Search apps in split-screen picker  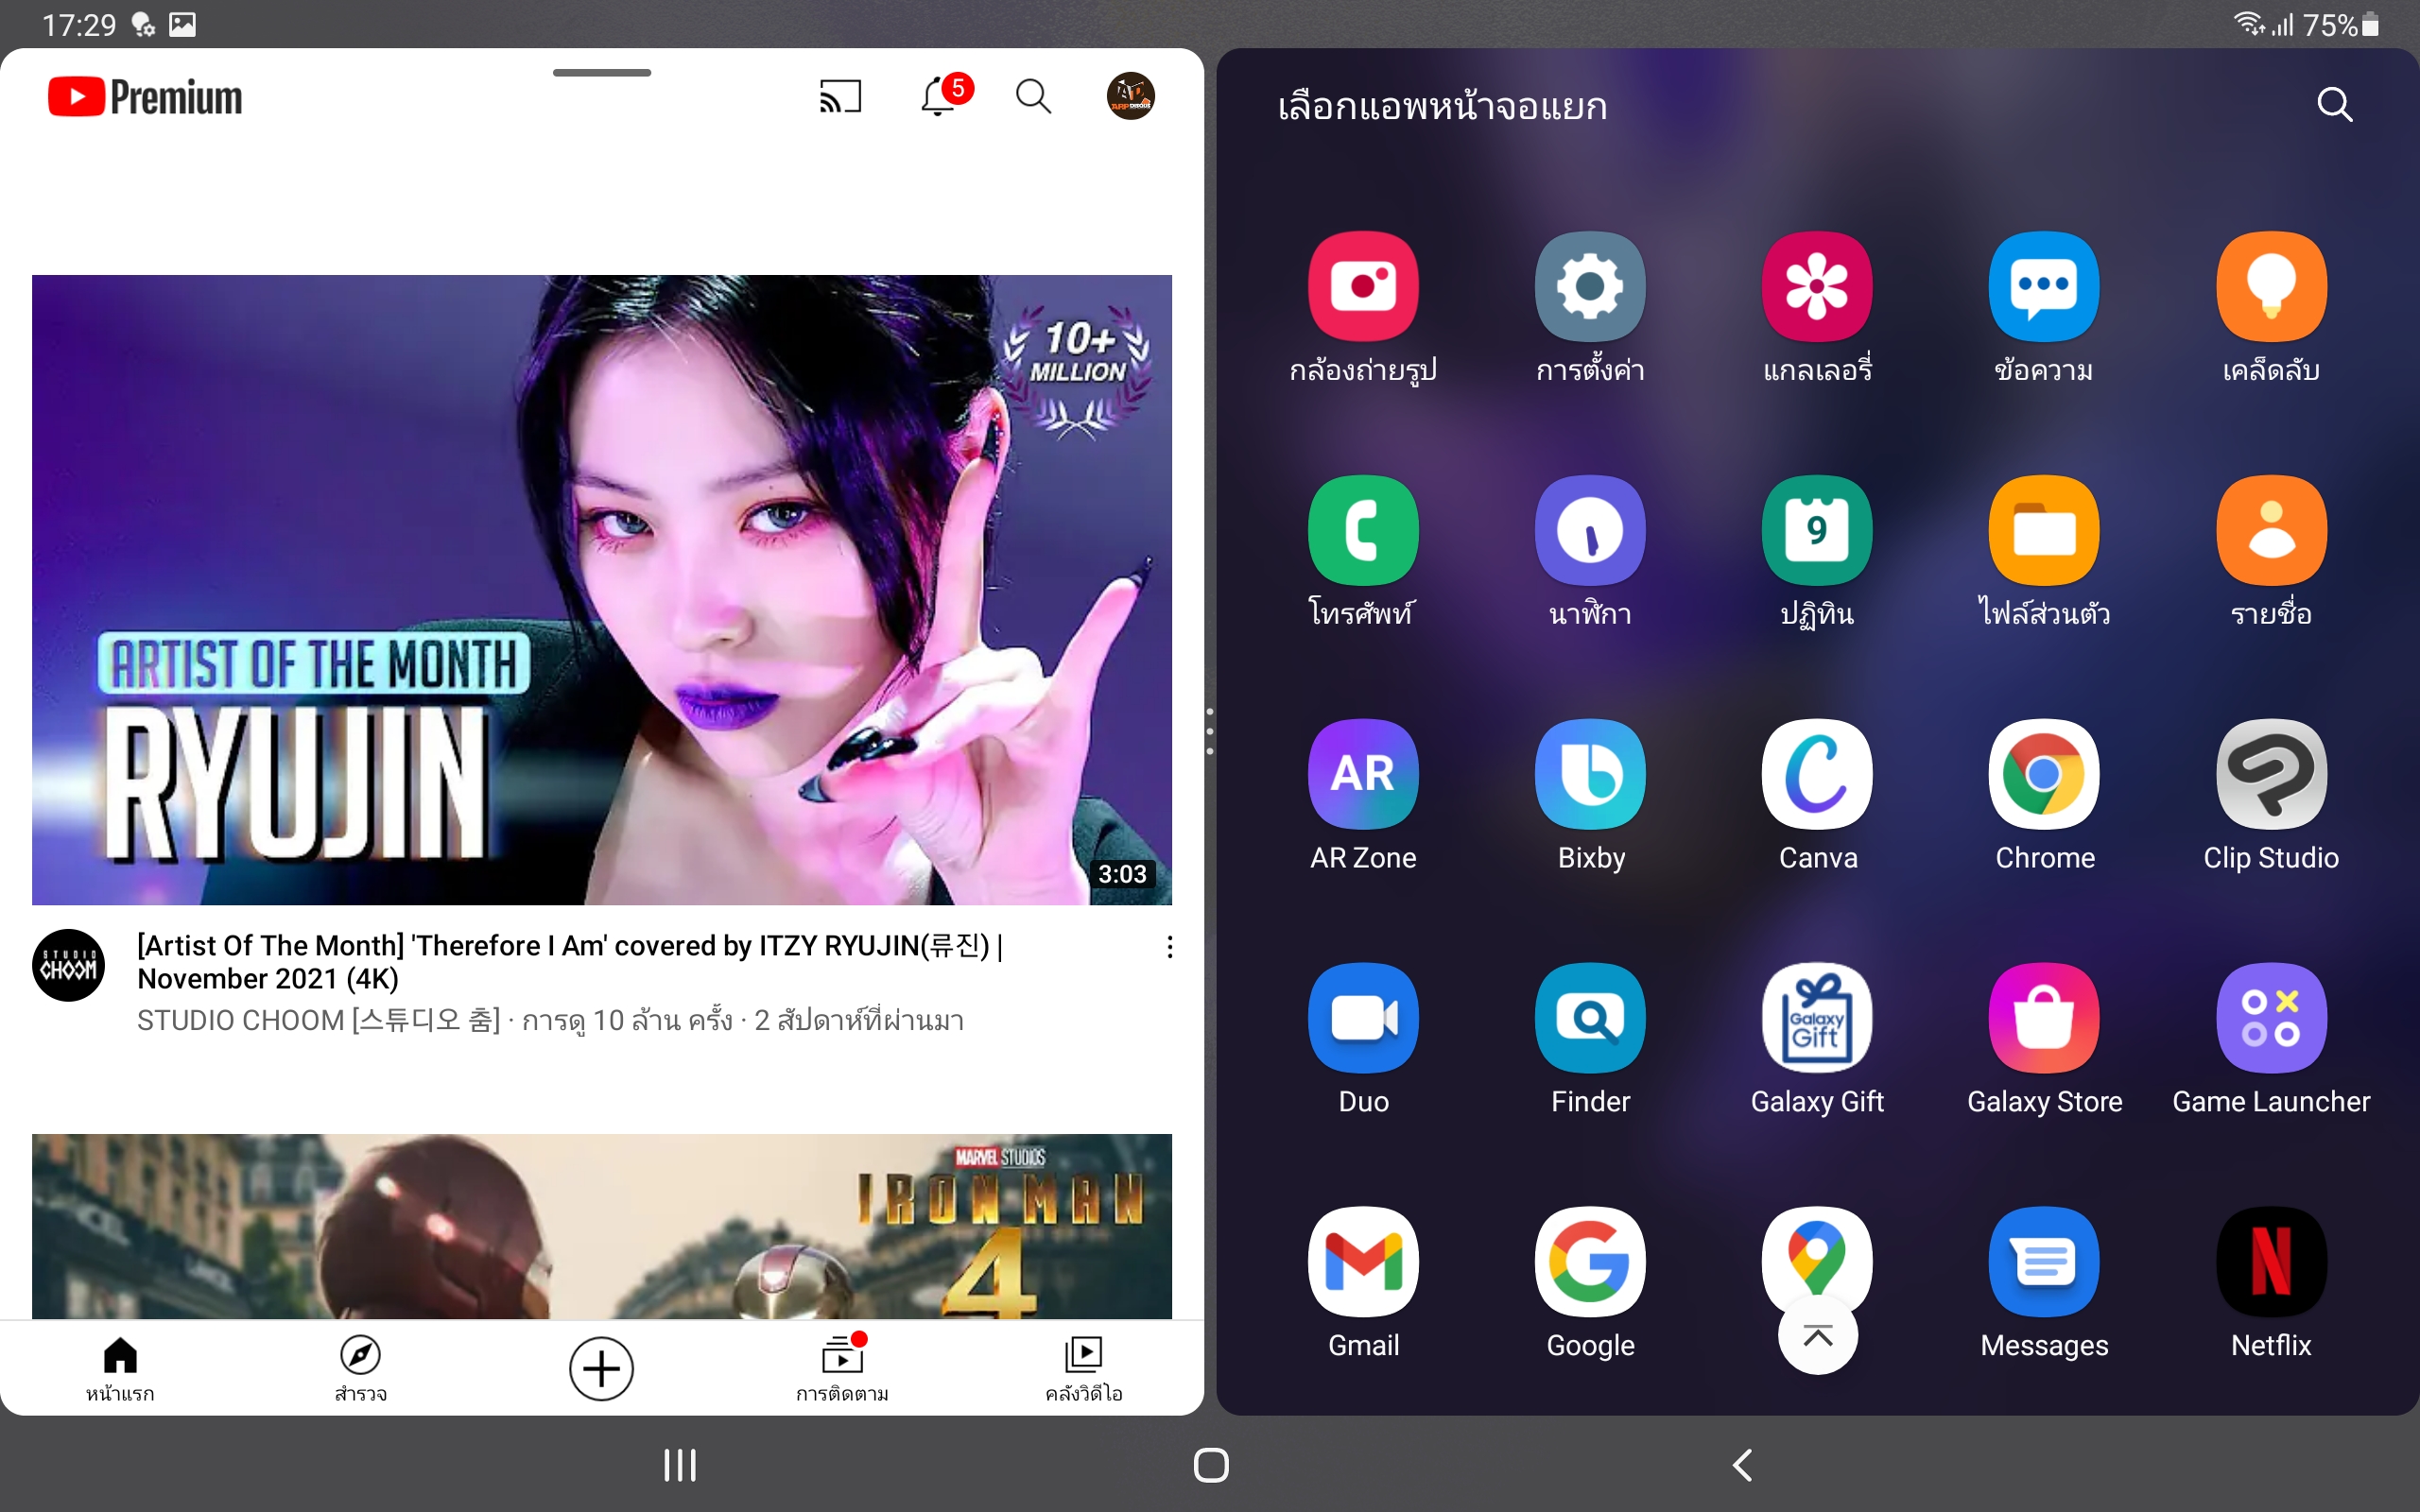2334,104
